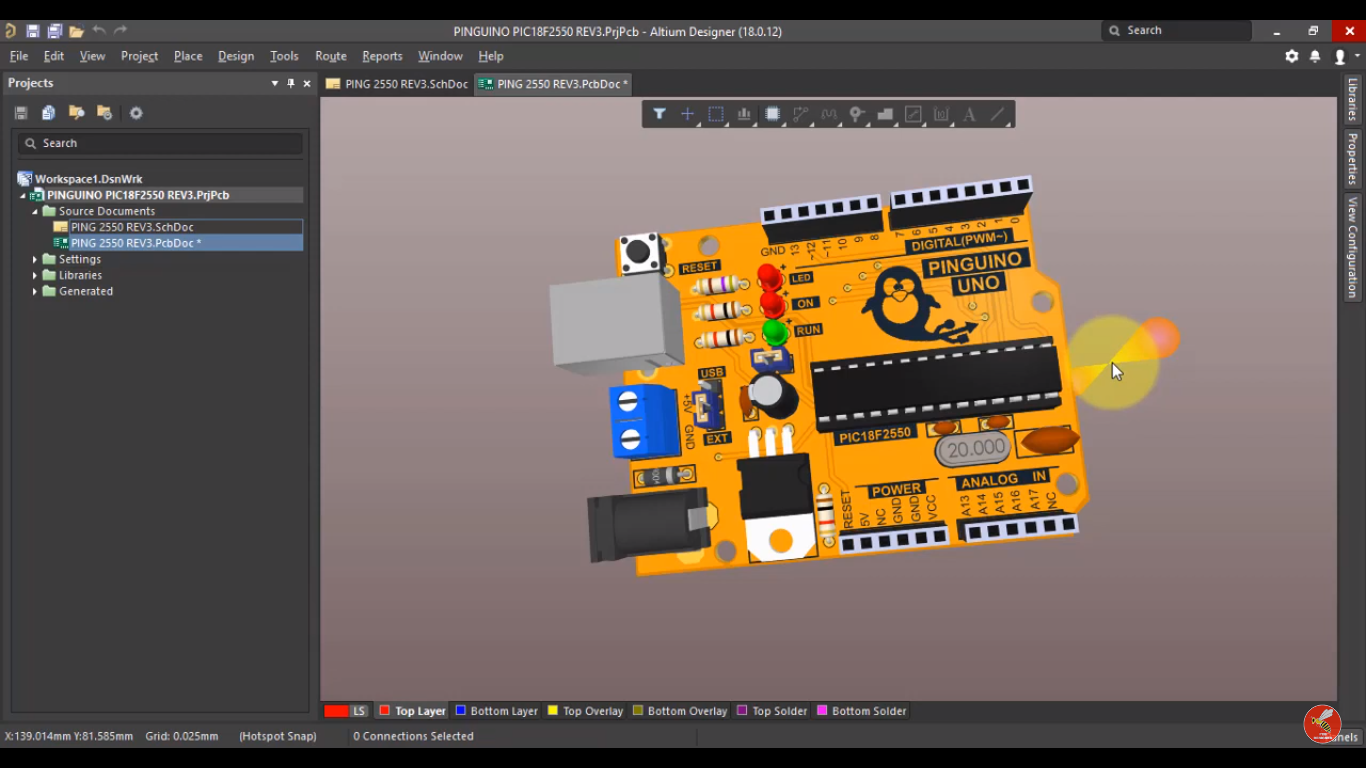Open the Window menu
1366x768 pixels.
click(x=440, y=56)
